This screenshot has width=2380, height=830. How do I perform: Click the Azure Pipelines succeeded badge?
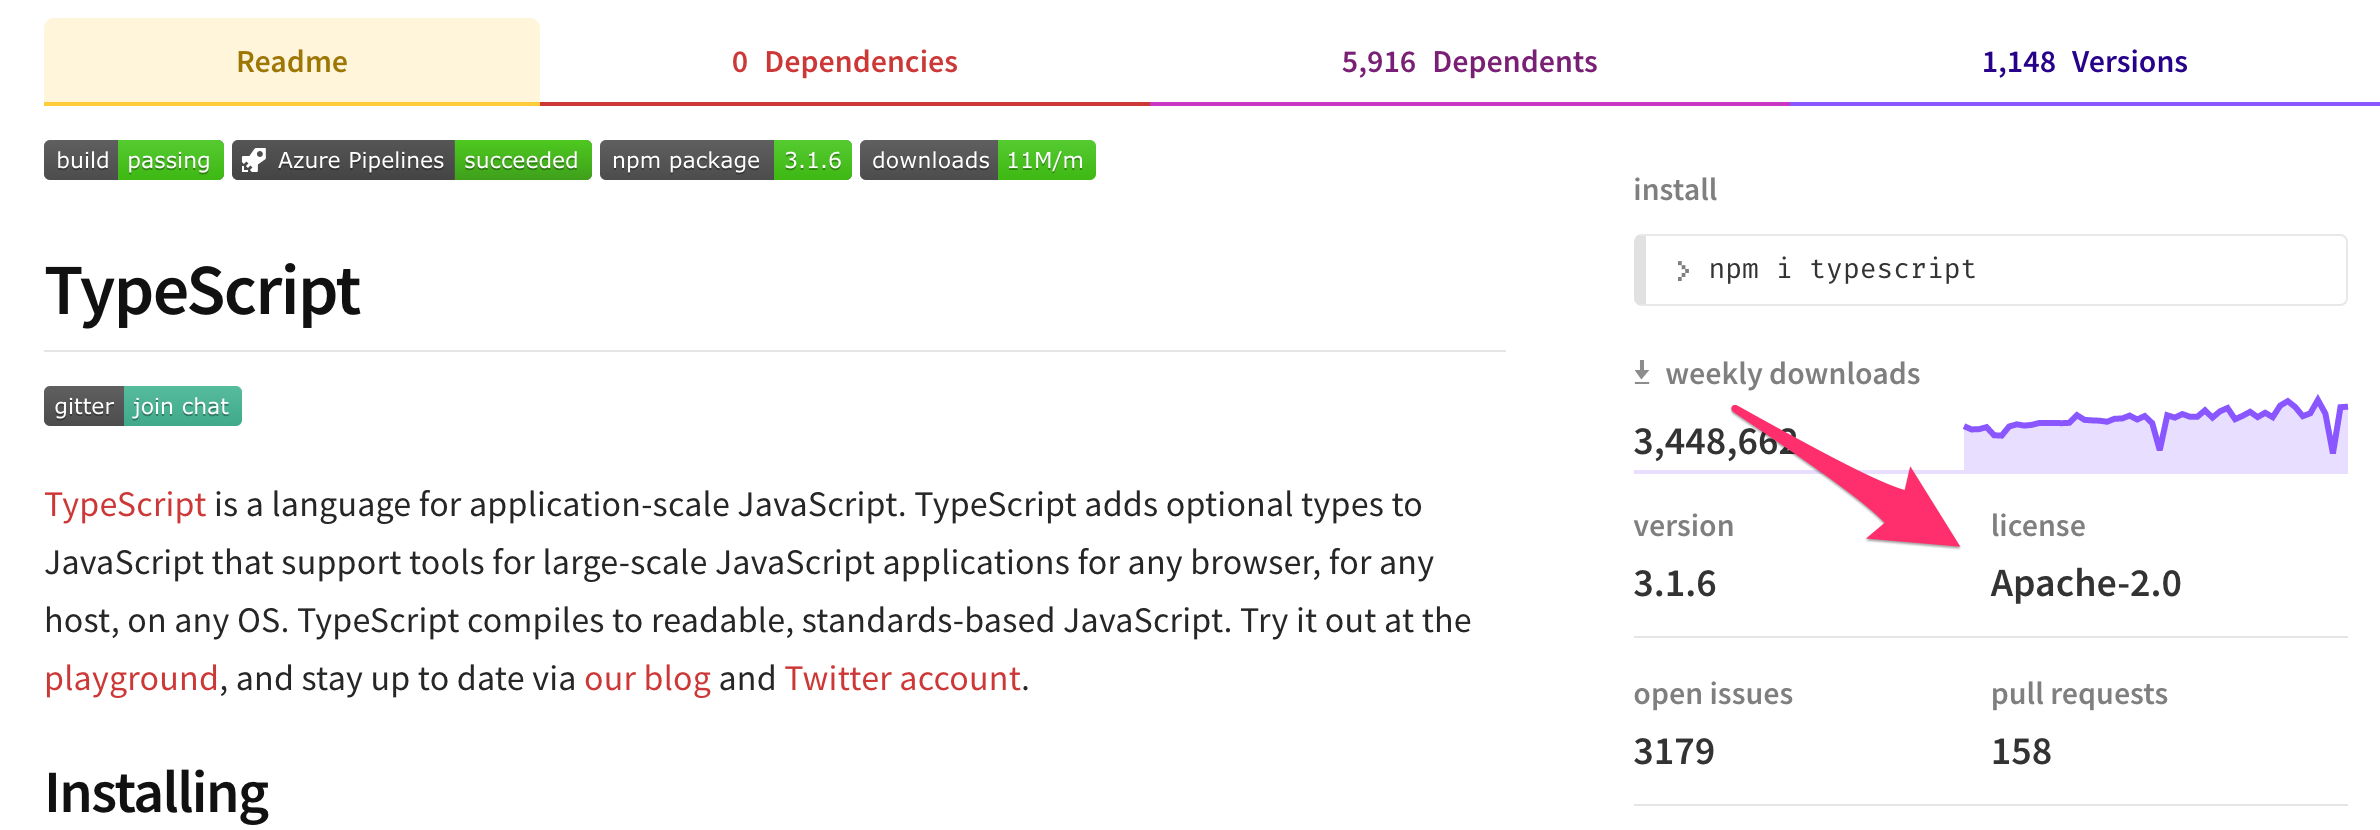point(411,160)
